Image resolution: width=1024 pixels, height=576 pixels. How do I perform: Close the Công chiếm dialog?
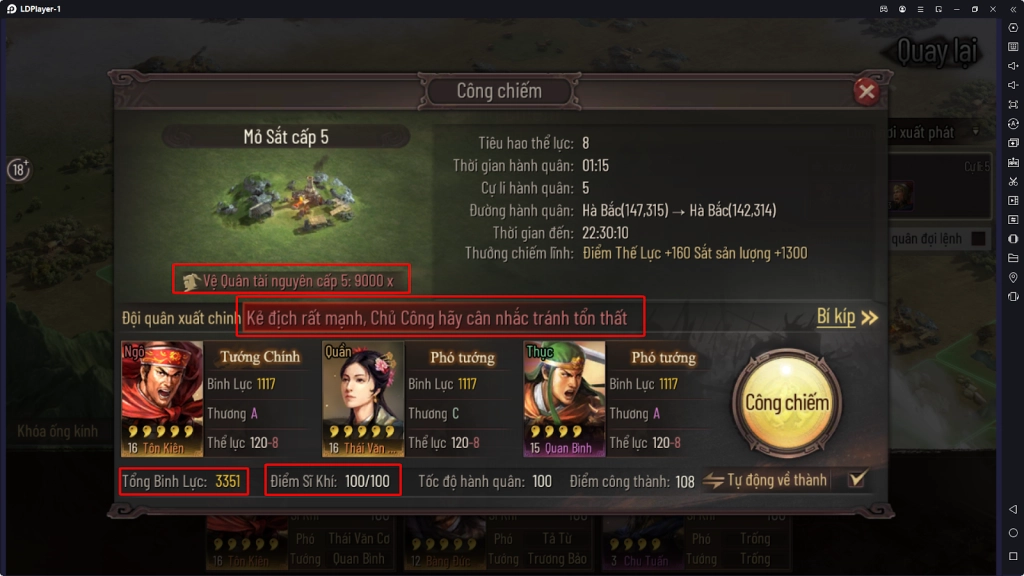pos(867,91)
